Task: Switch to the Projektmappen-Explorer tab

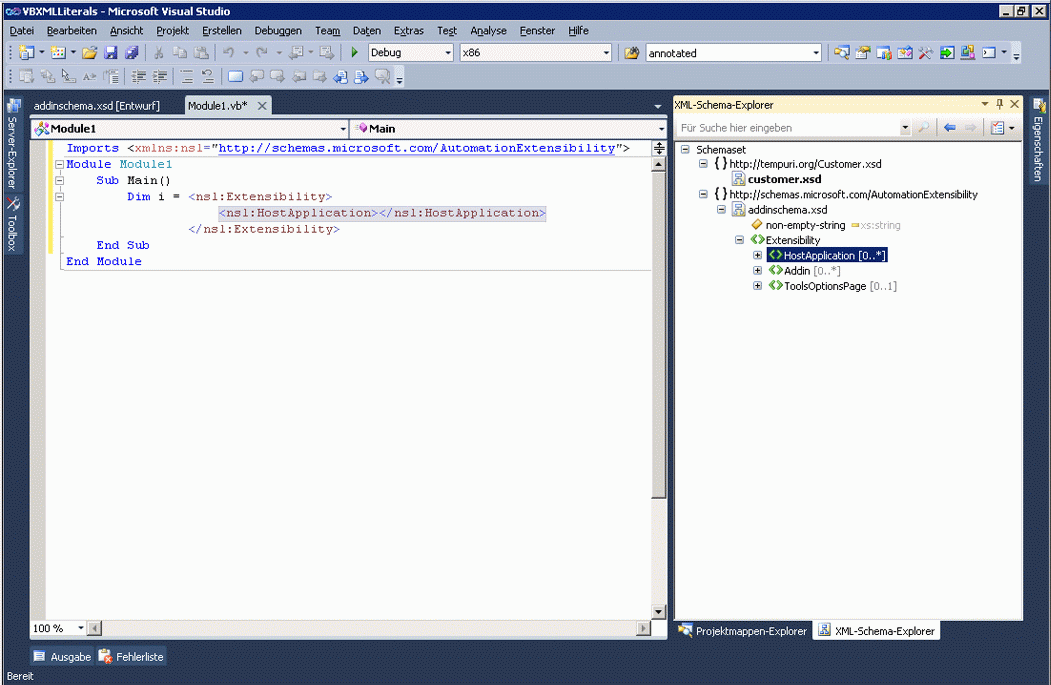Action: (x=743, y=631)
